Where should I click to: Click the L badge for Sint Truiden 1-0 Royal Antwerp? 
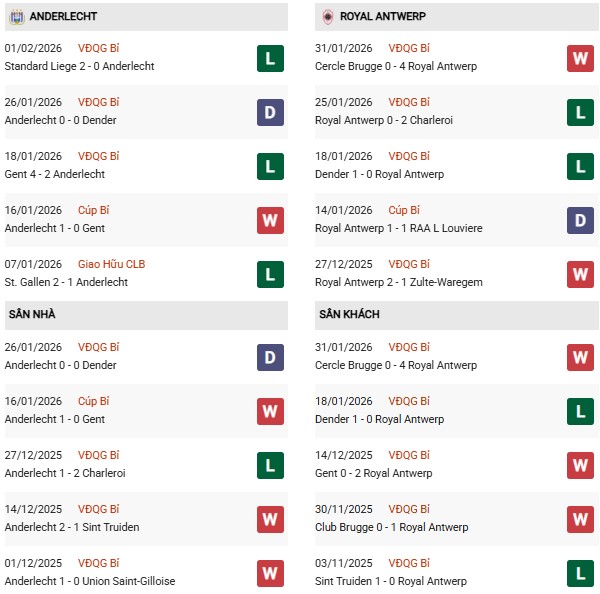580,573
